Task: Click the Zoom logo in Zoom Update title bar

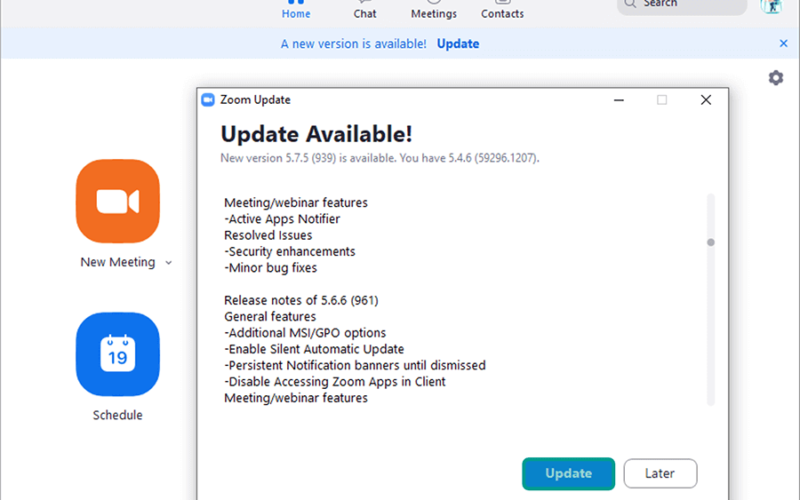Action: click(x=208, y=100)
